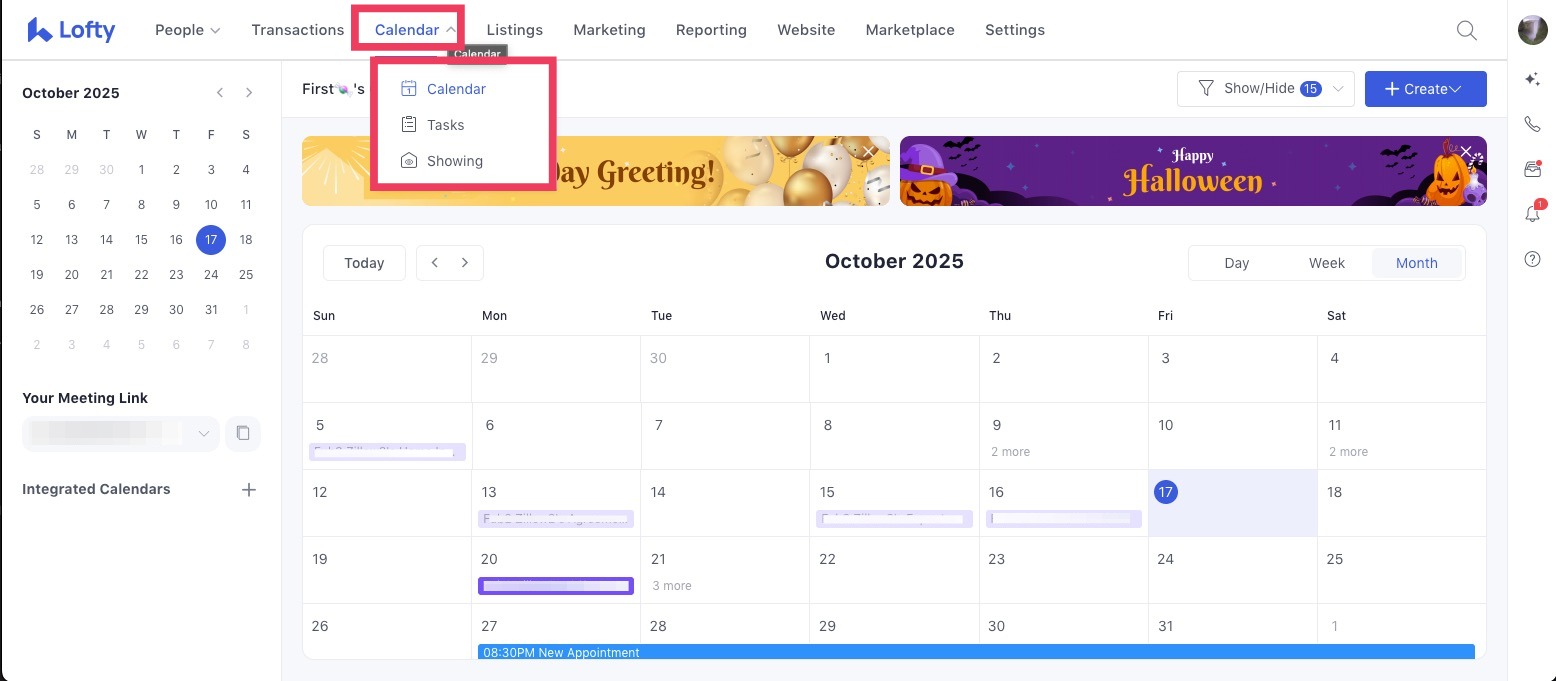
Task: Open the Marketing menu item
Action: pyautogui.click(x=609, y=30)
